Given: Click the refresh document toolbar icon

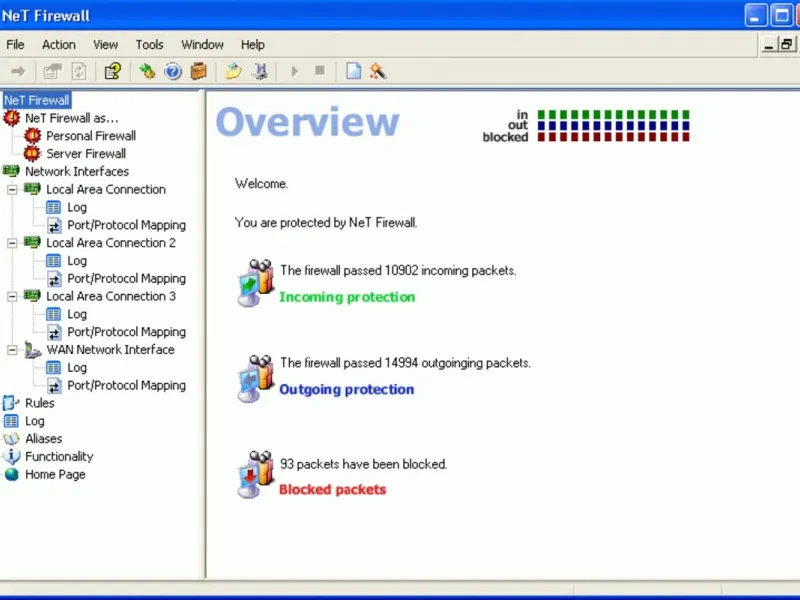Looking at the screenshot, I should point(79,71).
